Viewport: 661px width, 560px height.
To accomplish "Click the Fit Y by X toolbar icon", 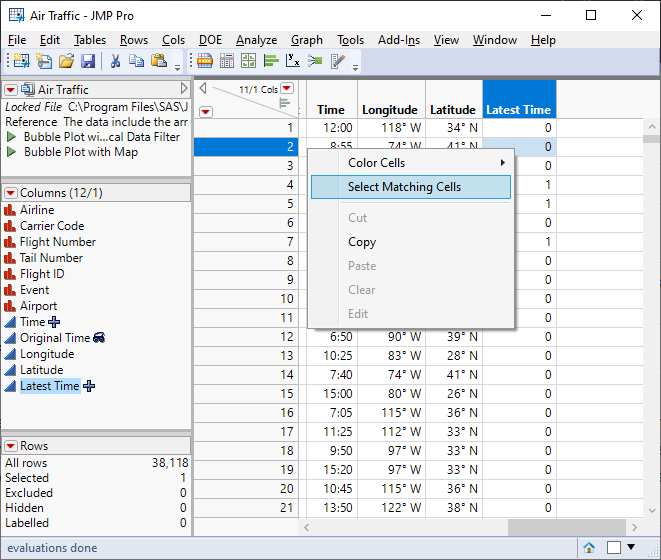I will (x=292, y=61).
